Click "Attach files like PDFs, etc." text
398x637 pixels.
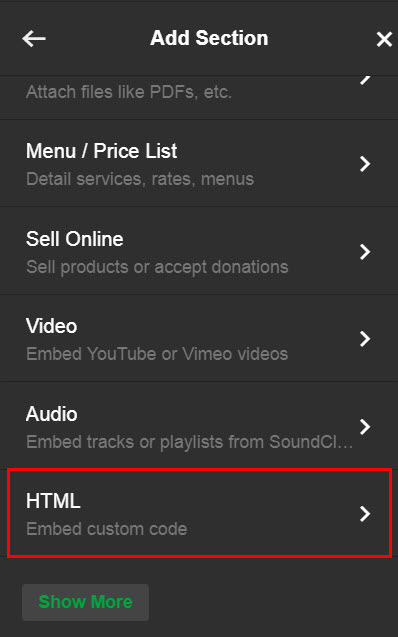[129, 92]
